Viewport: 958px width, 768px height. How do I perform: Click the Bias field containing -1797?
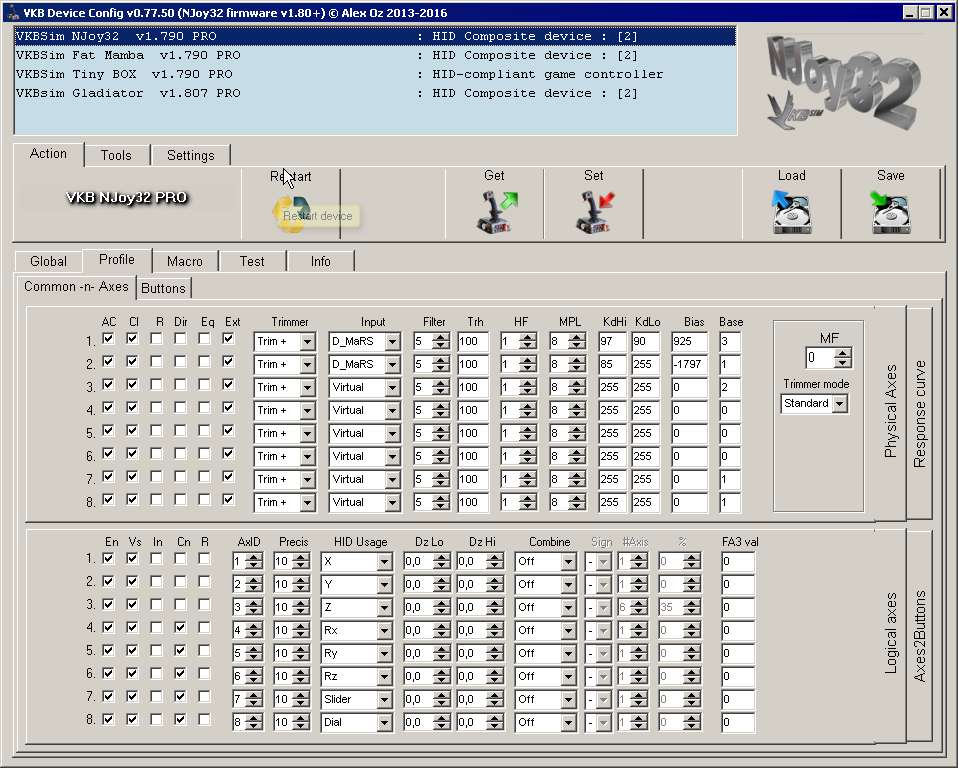tap(689, 365)
